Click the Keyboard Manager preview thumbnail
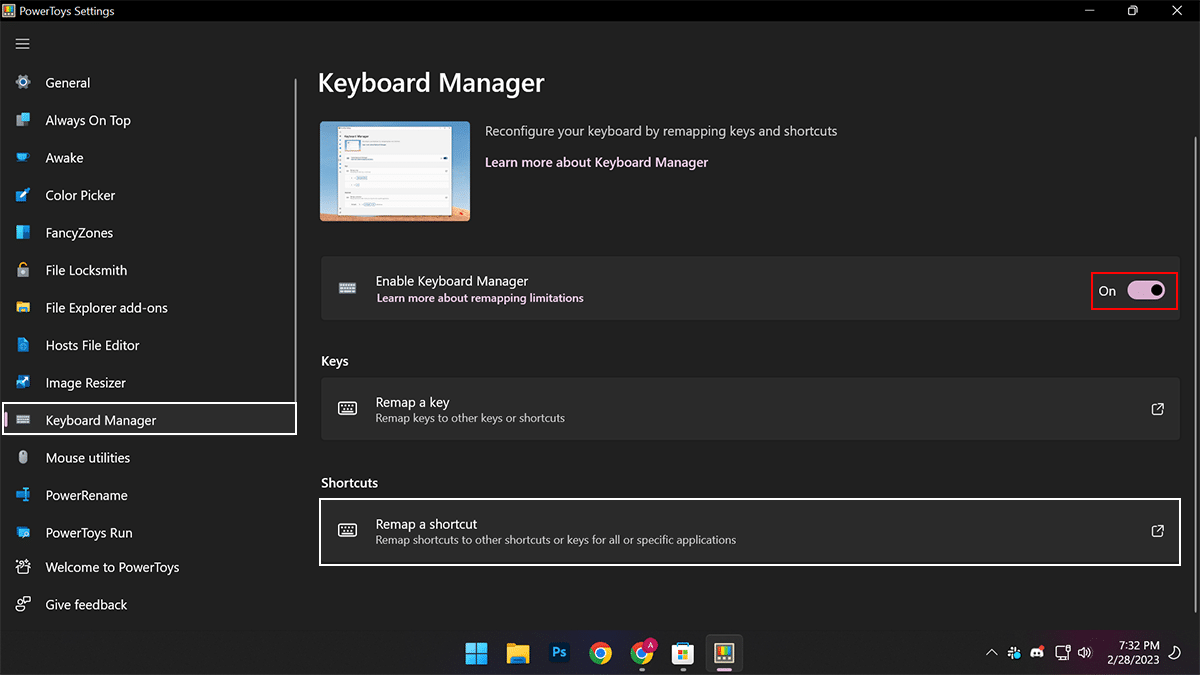 pos(395,171)
